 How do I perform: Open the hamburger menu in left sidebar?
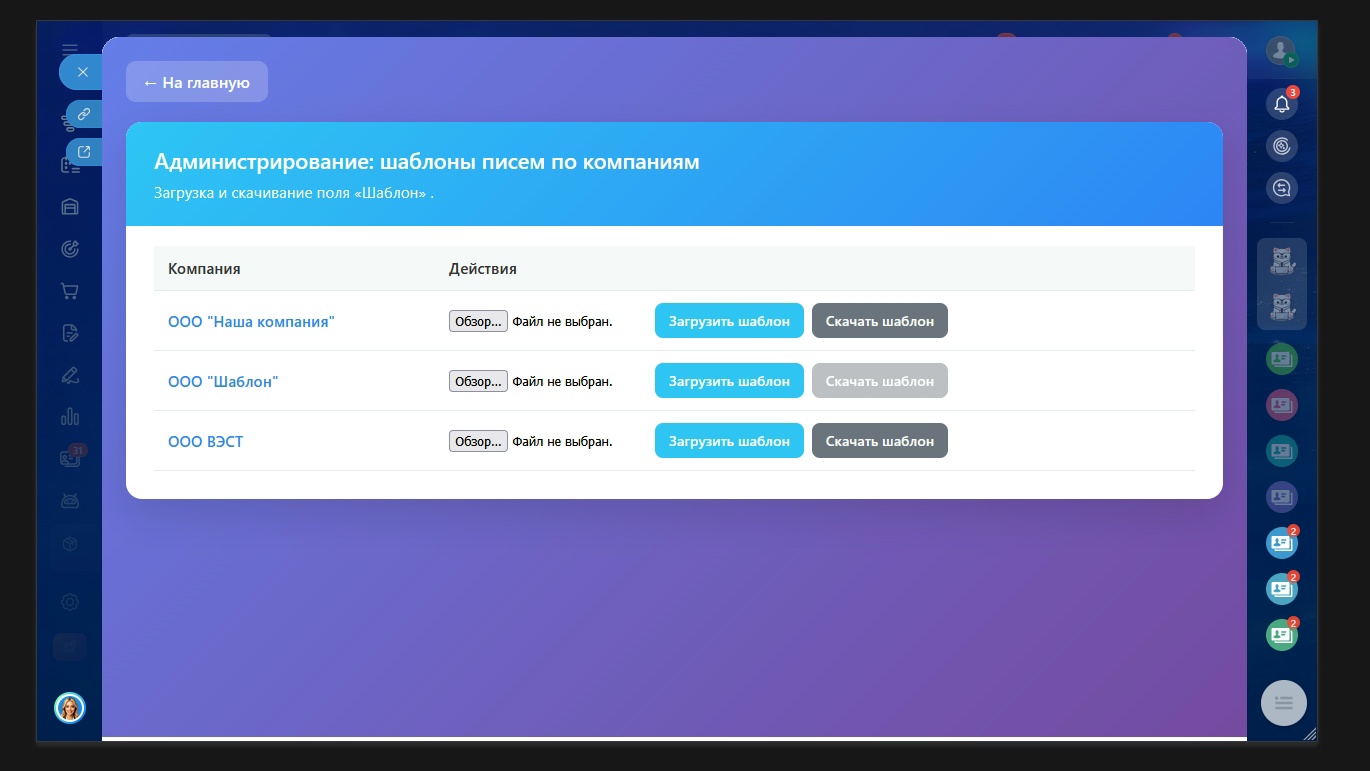click(69, 49)
